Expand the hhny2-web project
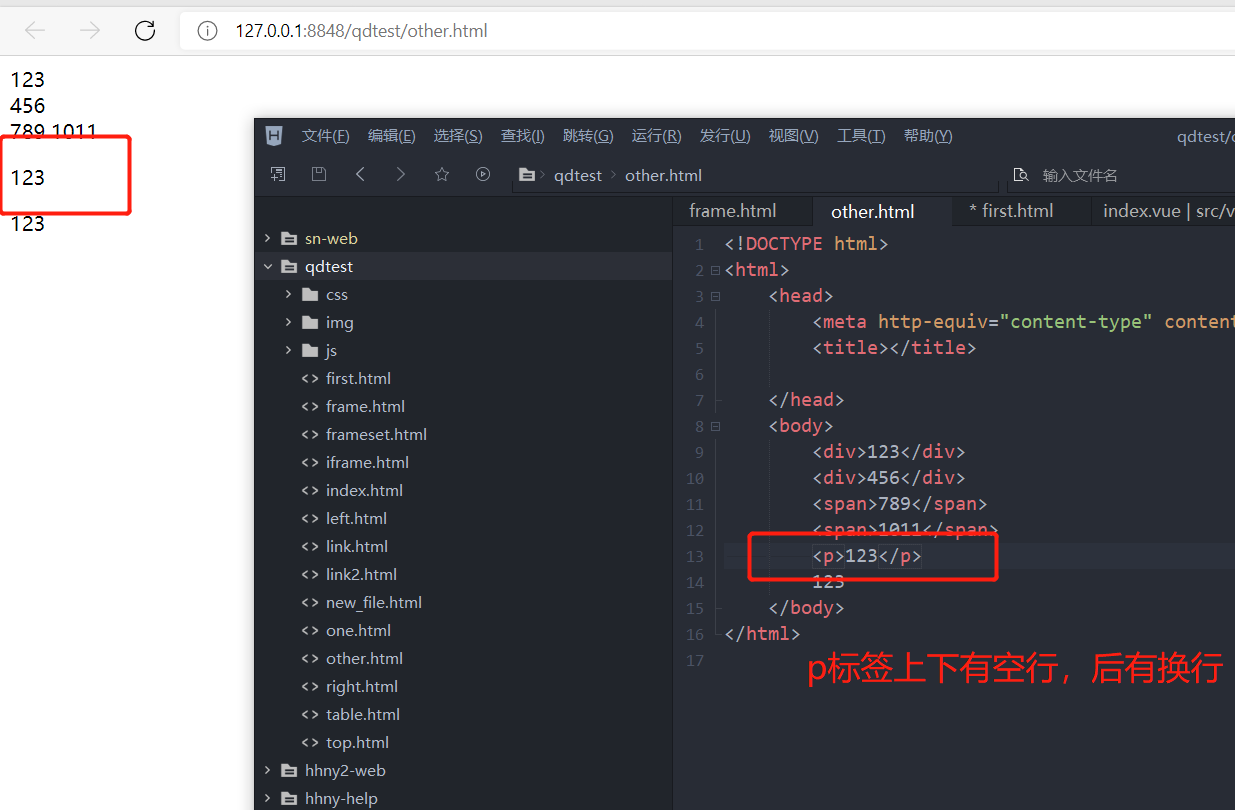 (x=268, y=770)
